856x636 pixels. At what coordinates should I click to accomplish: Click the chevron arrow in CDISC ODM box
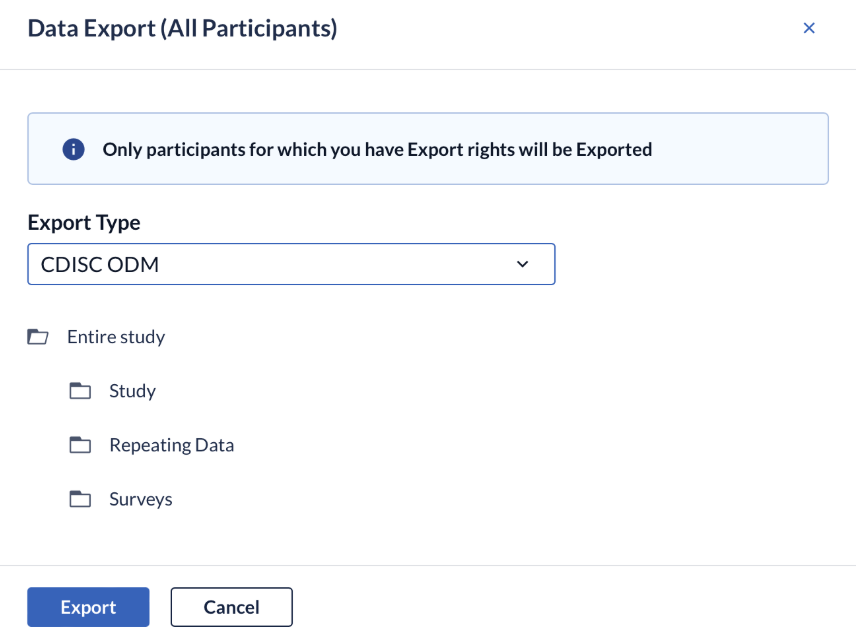(x=522, y=264)
